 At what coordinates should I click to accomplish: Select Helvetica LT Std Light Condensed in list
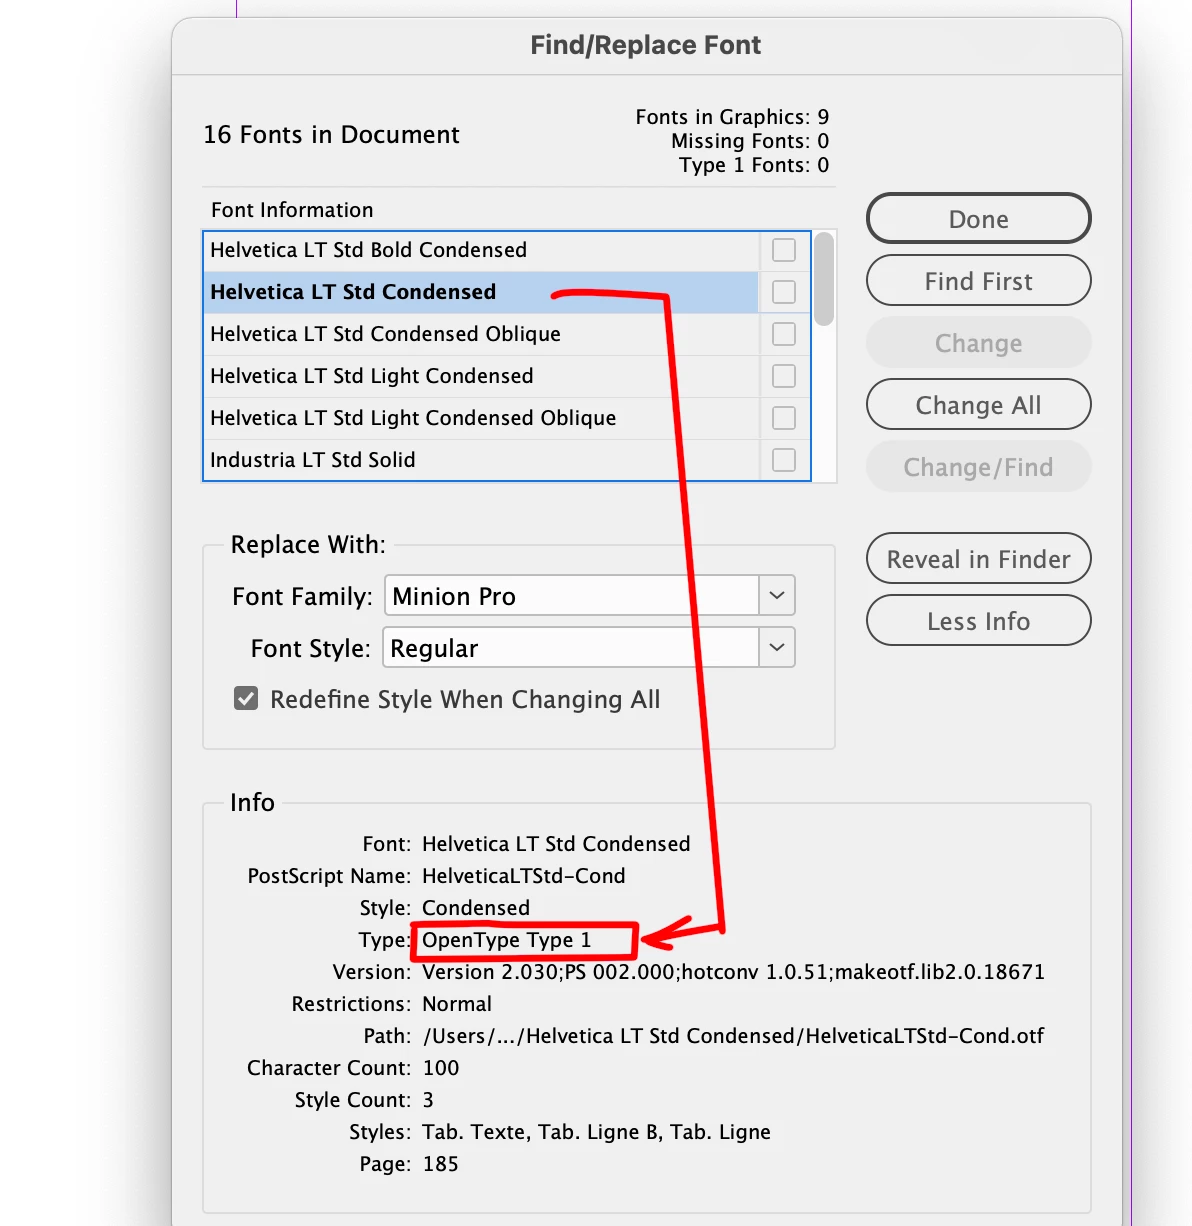click(480, 376)
